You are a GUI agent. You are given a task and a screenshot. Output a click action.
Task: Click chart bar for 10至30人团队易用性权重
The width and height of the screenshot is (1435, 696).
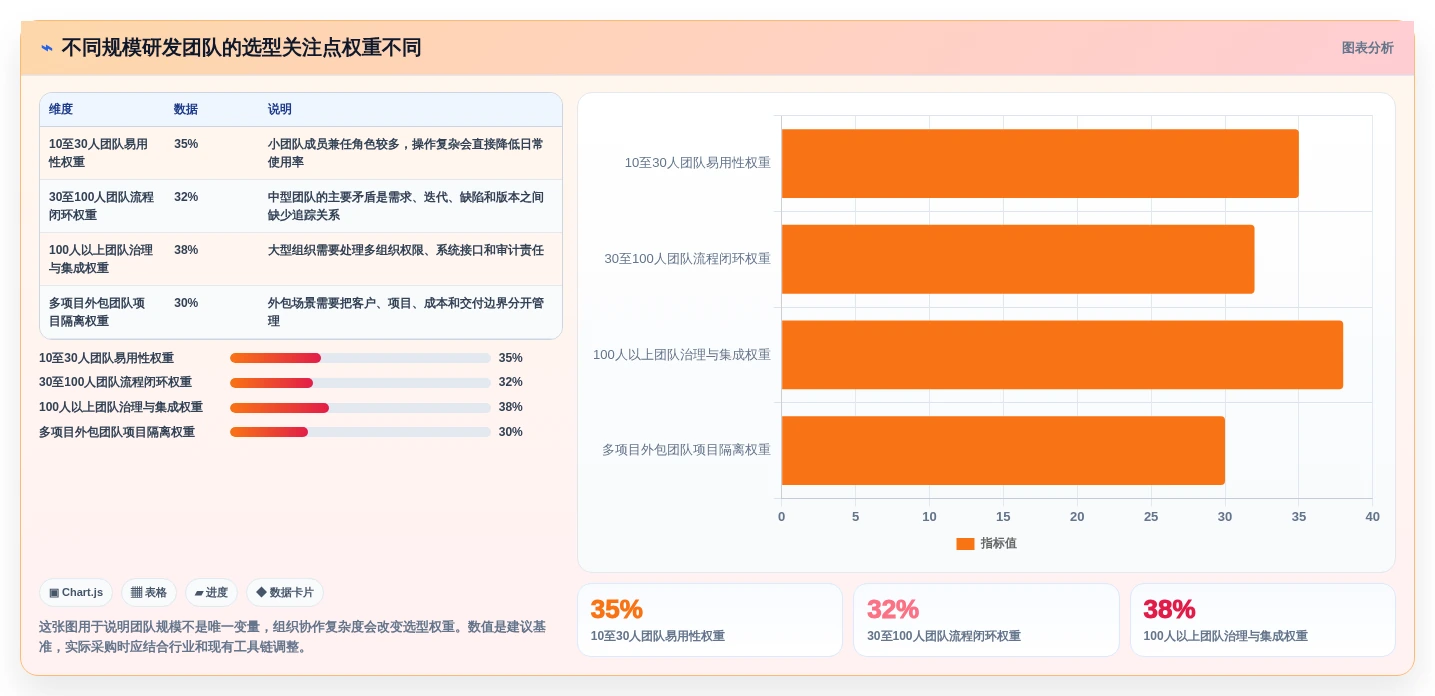pos(1040,163)
